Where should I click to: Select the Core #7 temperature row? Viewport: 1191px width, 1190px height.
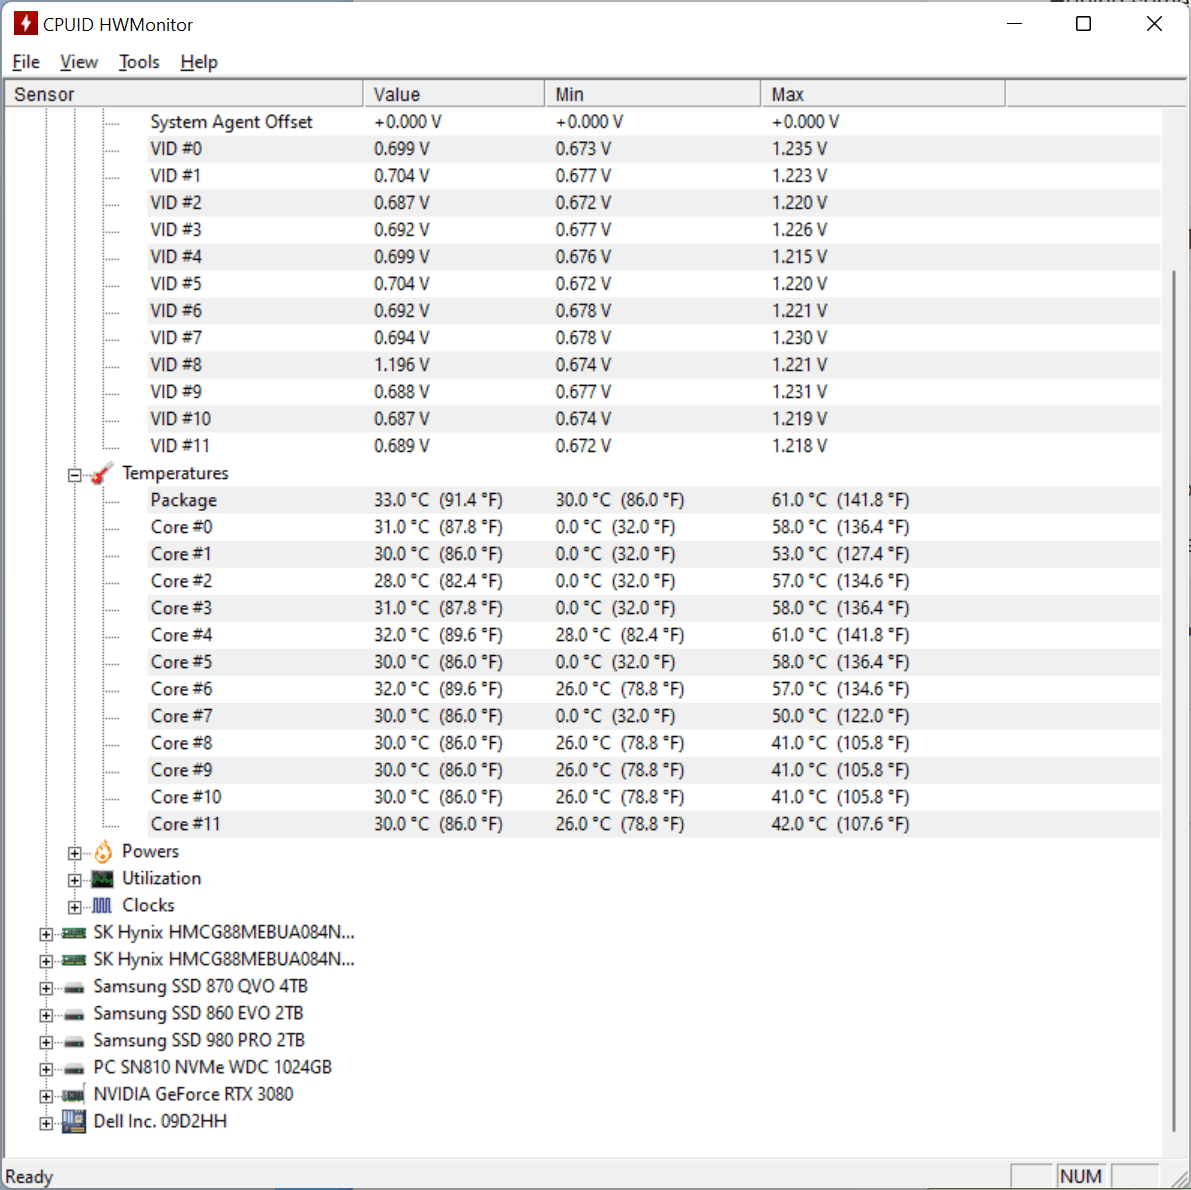[x=654, y=716]
